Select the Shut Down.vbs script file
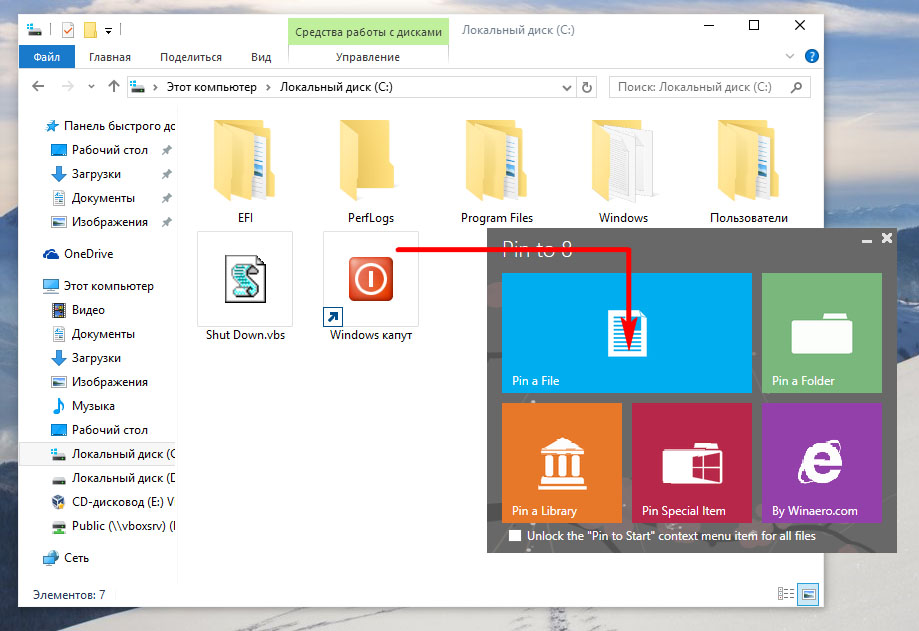 tap(245, 287)
